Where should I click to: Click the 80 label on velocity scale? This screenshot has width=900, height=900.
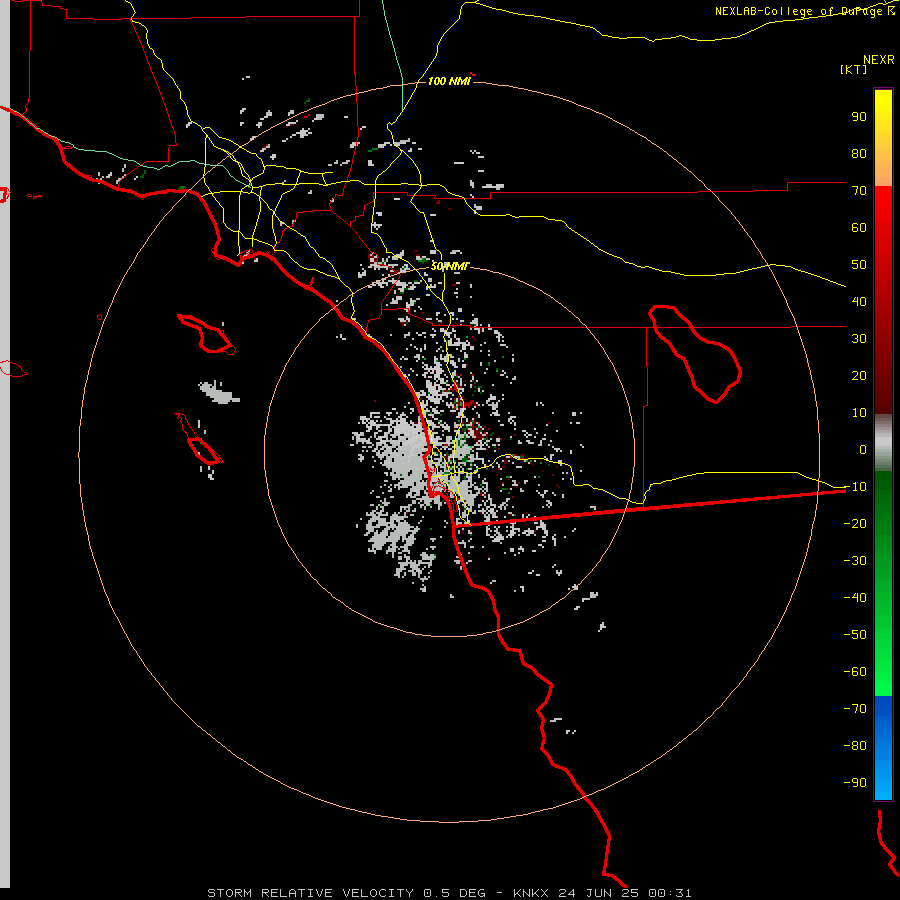click(x=859, y=154)
